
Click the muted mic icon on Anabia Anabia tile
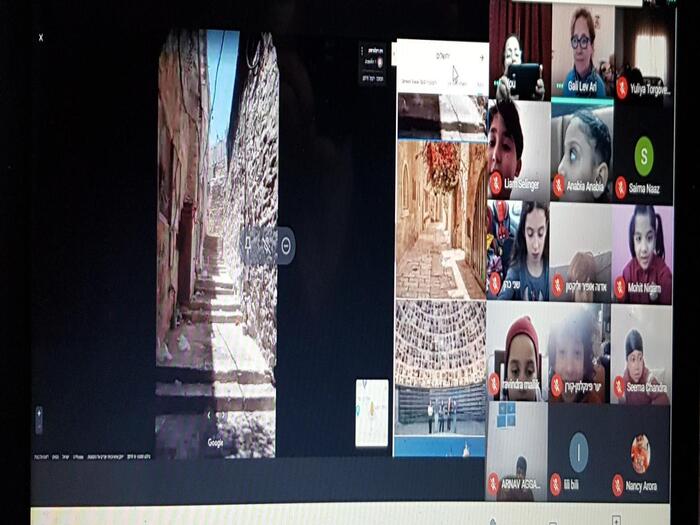(x=558, y=185)
